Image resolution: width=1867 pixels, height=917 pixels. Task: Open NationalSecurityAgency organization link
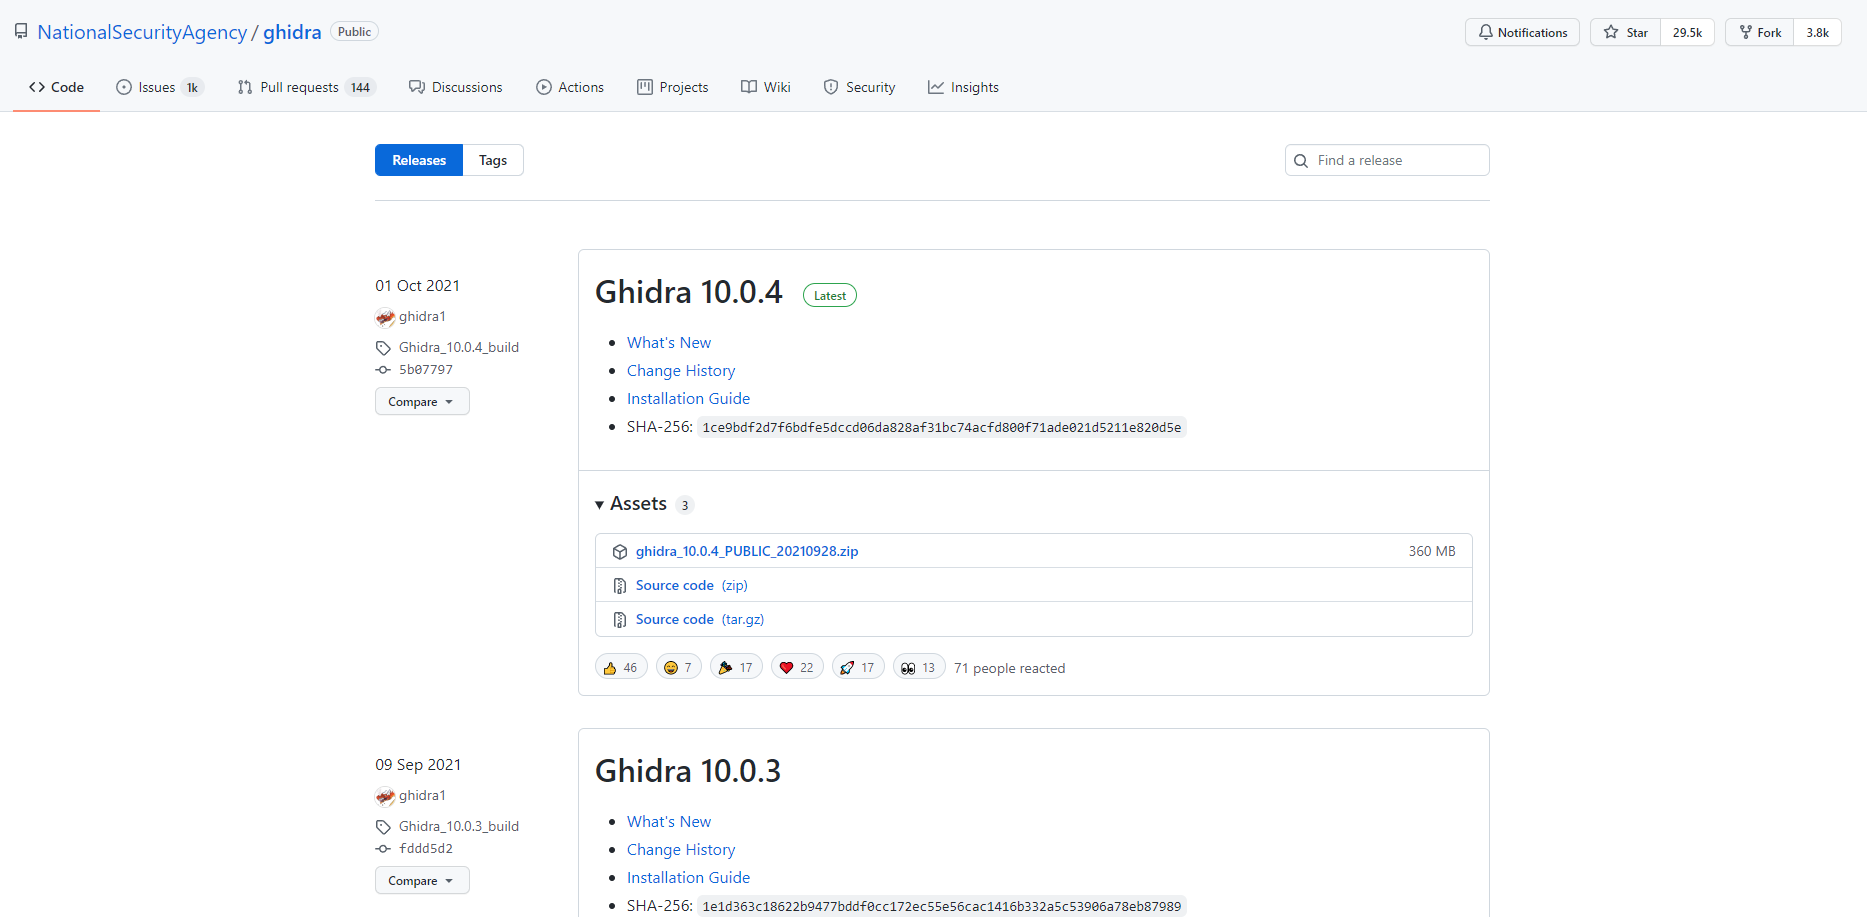pos(142,32)
